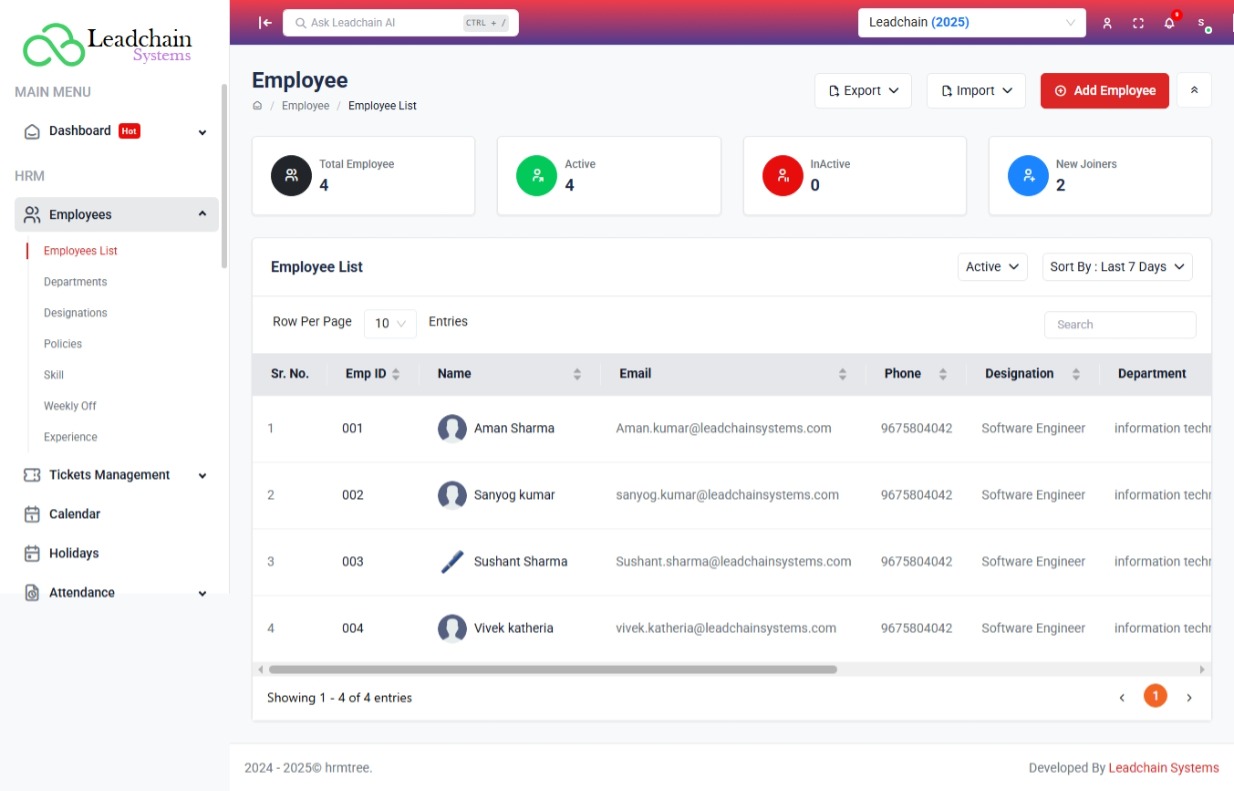Click the Add Employee button
The height and width of the screenshot is (791, 1234).
pyautogui.click(x=1104, y=90)
